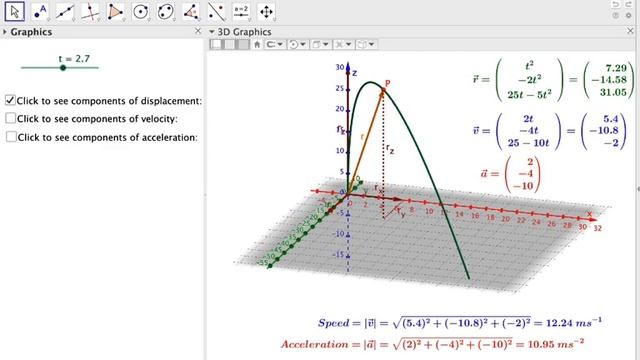The image size is (640, 360).
Task: Check the components of velocity checkbox
Action: tap(10, 118)
